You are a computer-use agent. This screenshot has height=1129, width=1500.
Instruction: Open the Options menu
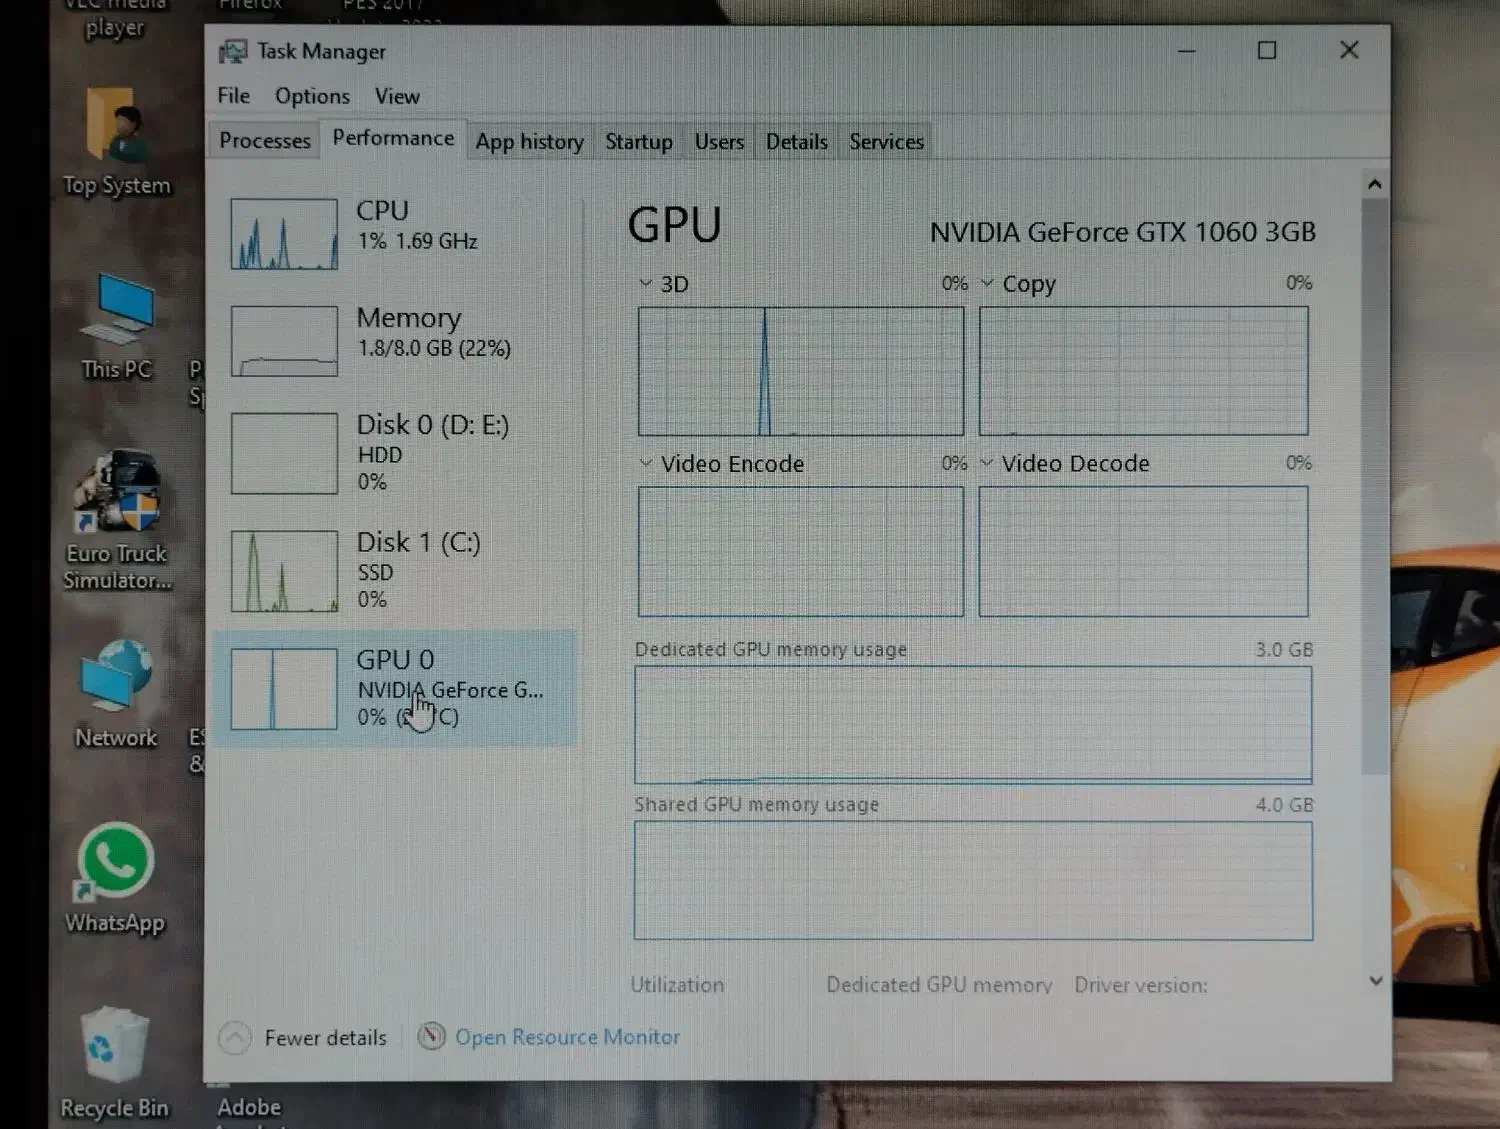(312, 96)
